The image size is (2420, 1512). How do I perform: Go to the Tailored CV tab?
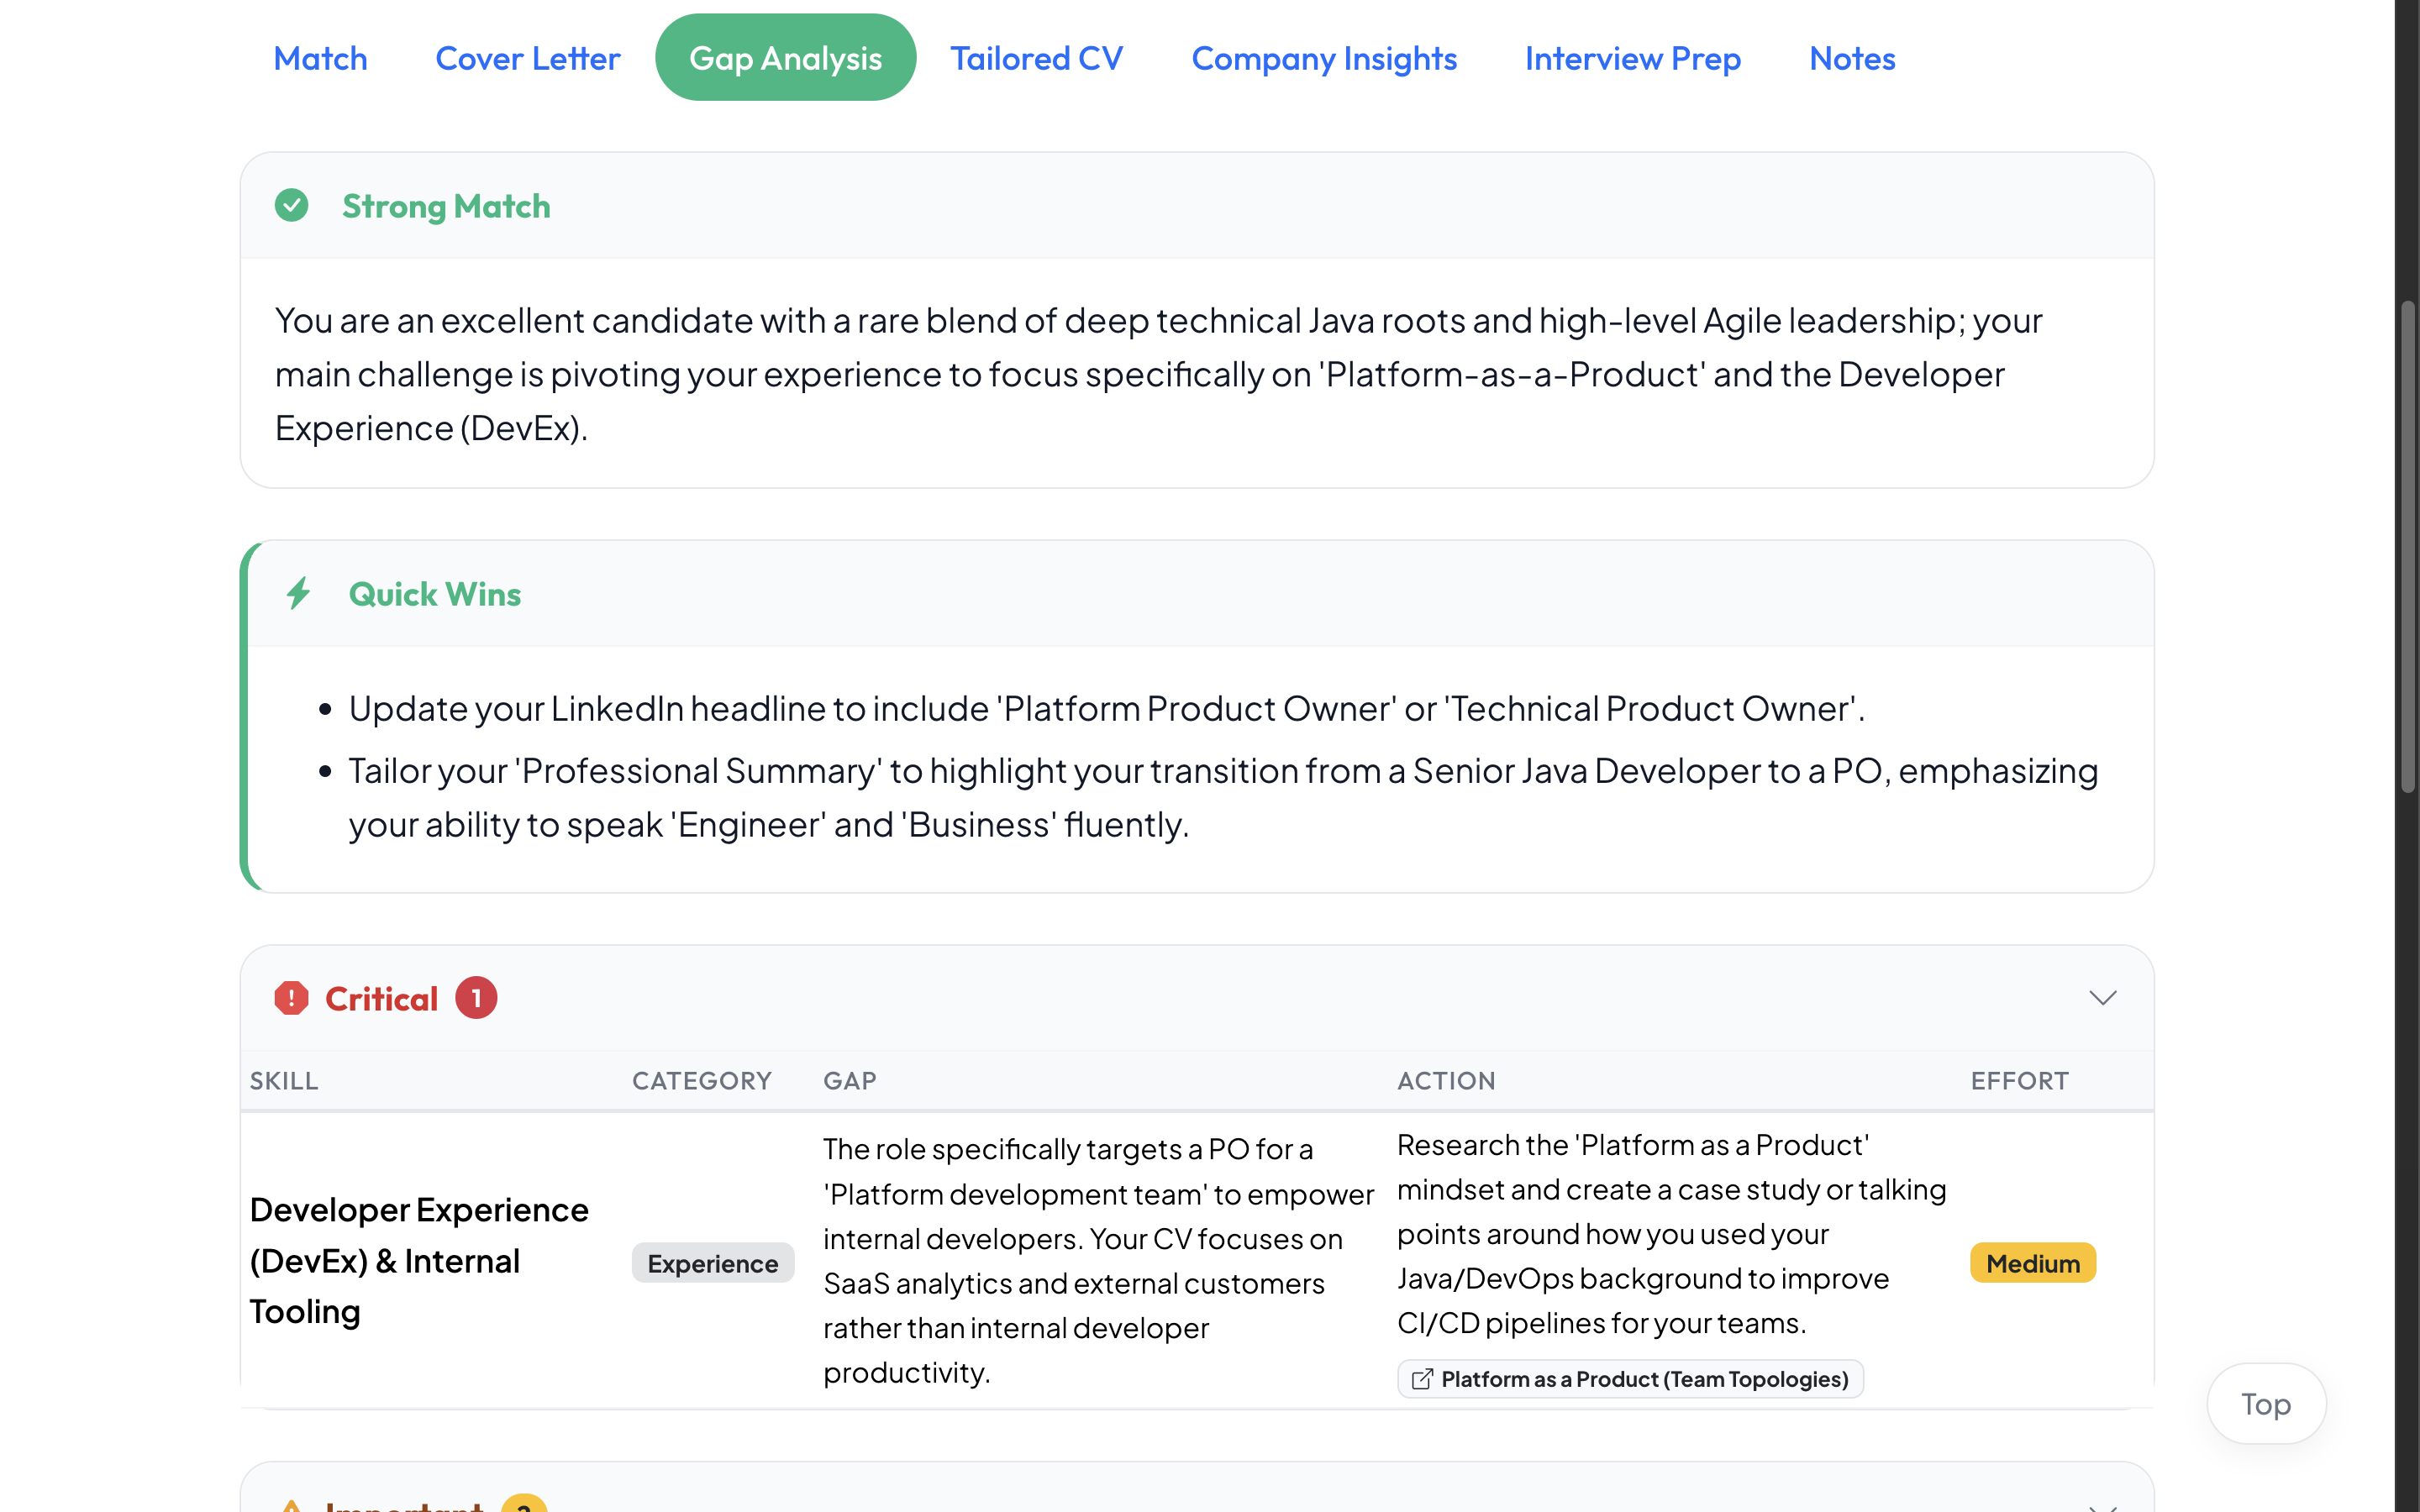[x=1036, y=58]
